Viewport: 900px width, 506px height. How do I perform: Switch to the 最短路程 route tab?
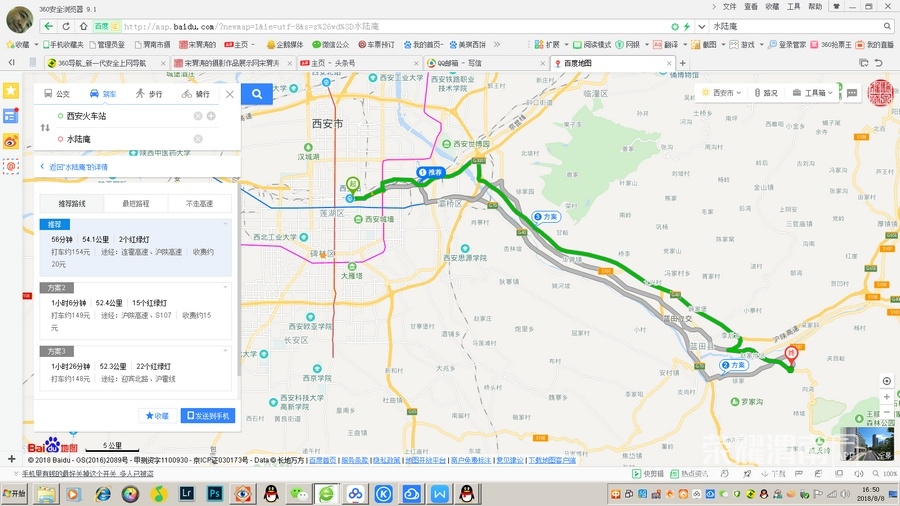tap(136, 204)
